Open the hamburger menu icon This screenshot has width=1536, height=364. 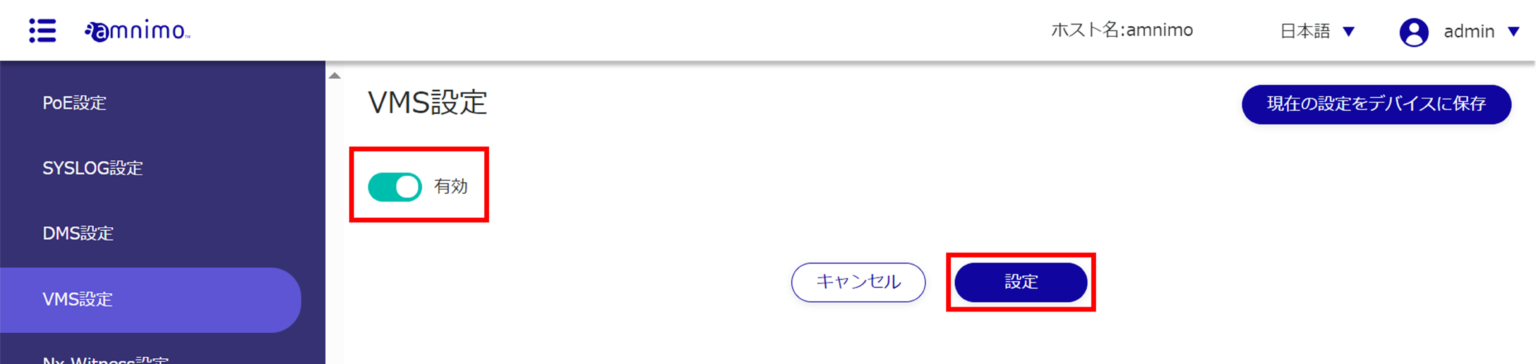click(42, 30)
